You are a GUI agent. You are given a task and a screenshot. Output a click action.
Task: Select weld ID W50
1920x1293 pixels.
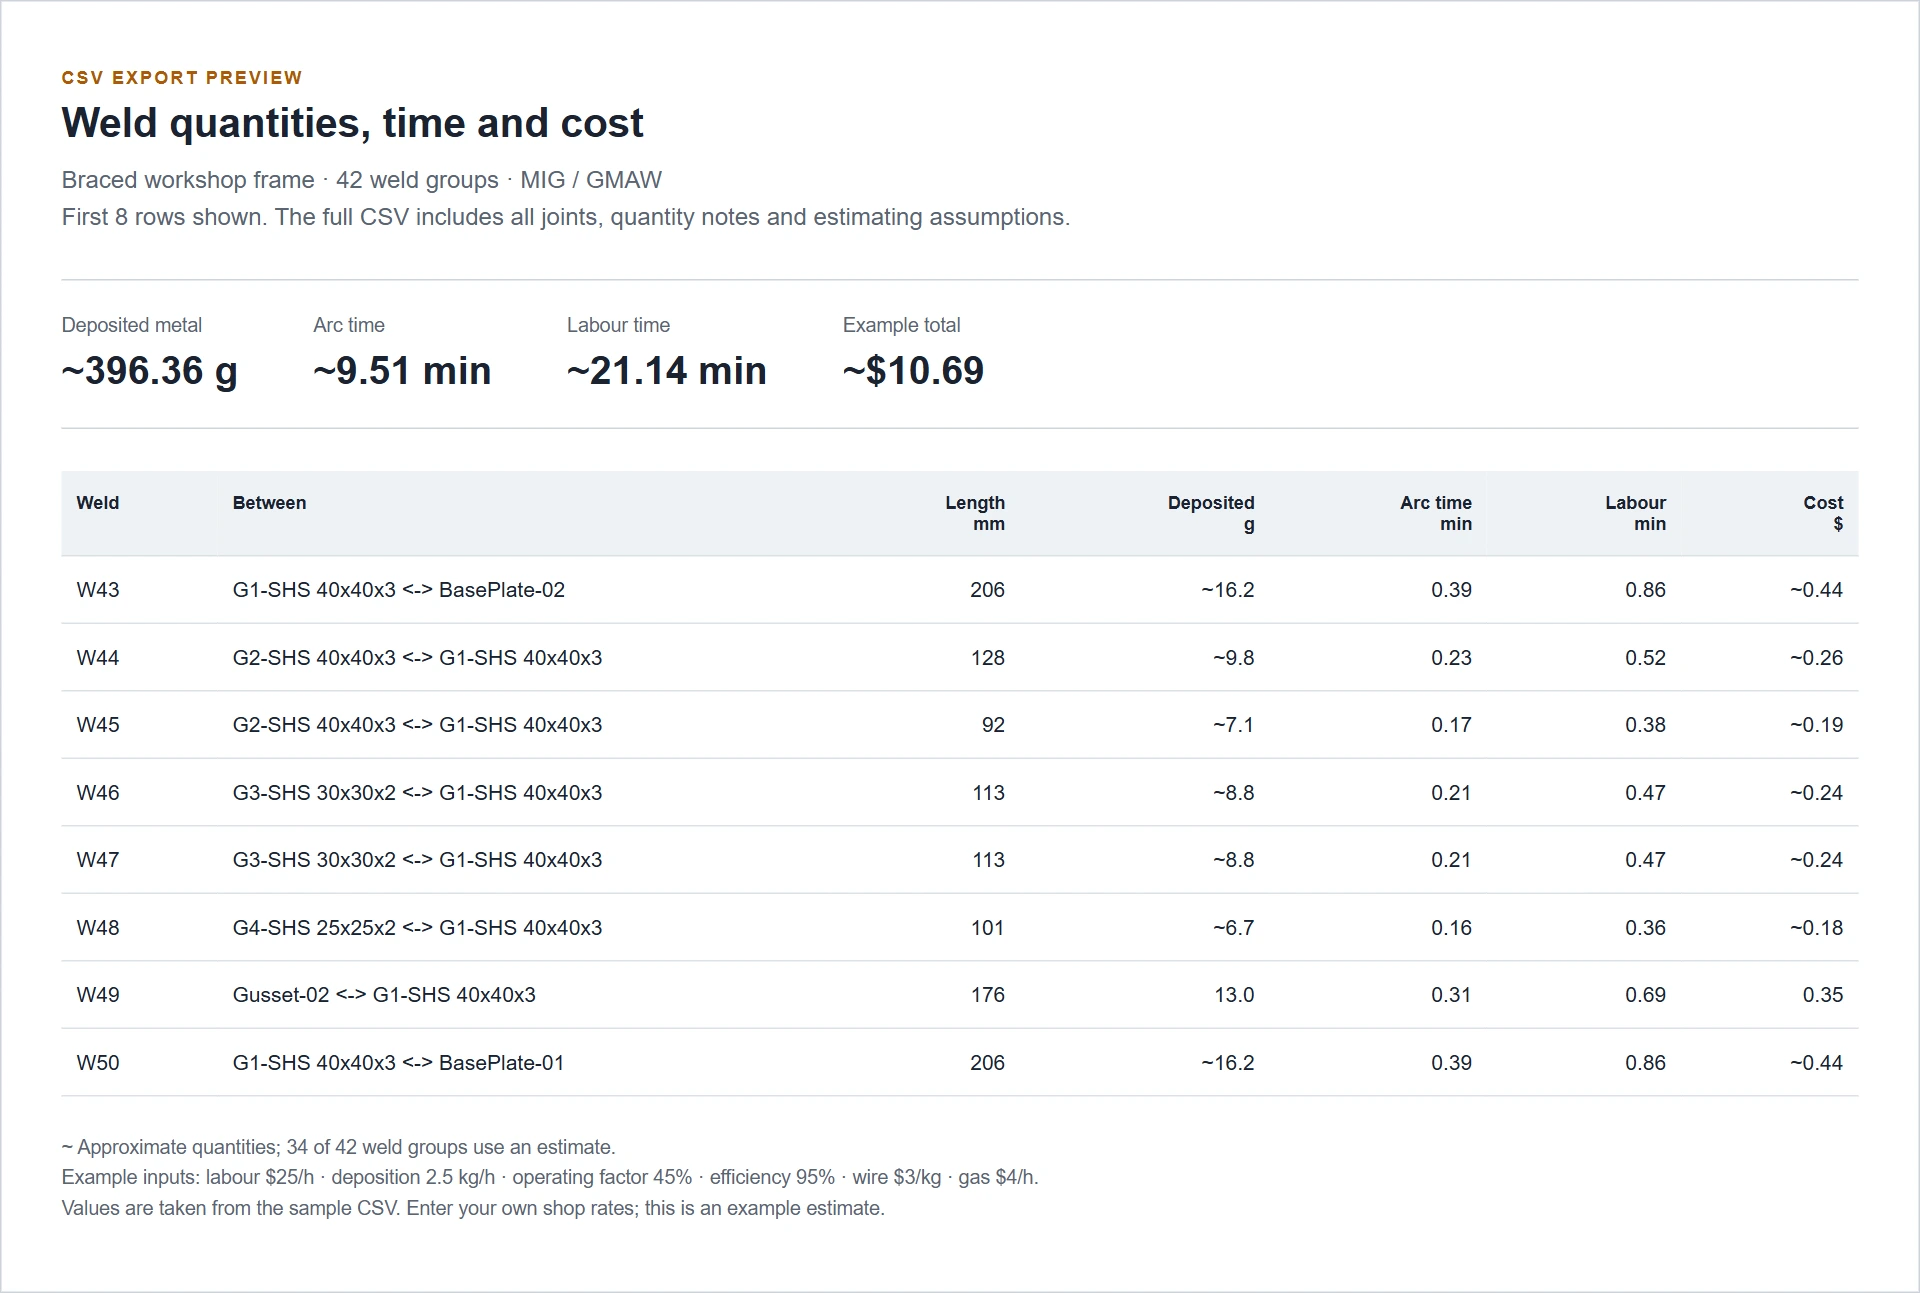click(x=98, y=1063)
